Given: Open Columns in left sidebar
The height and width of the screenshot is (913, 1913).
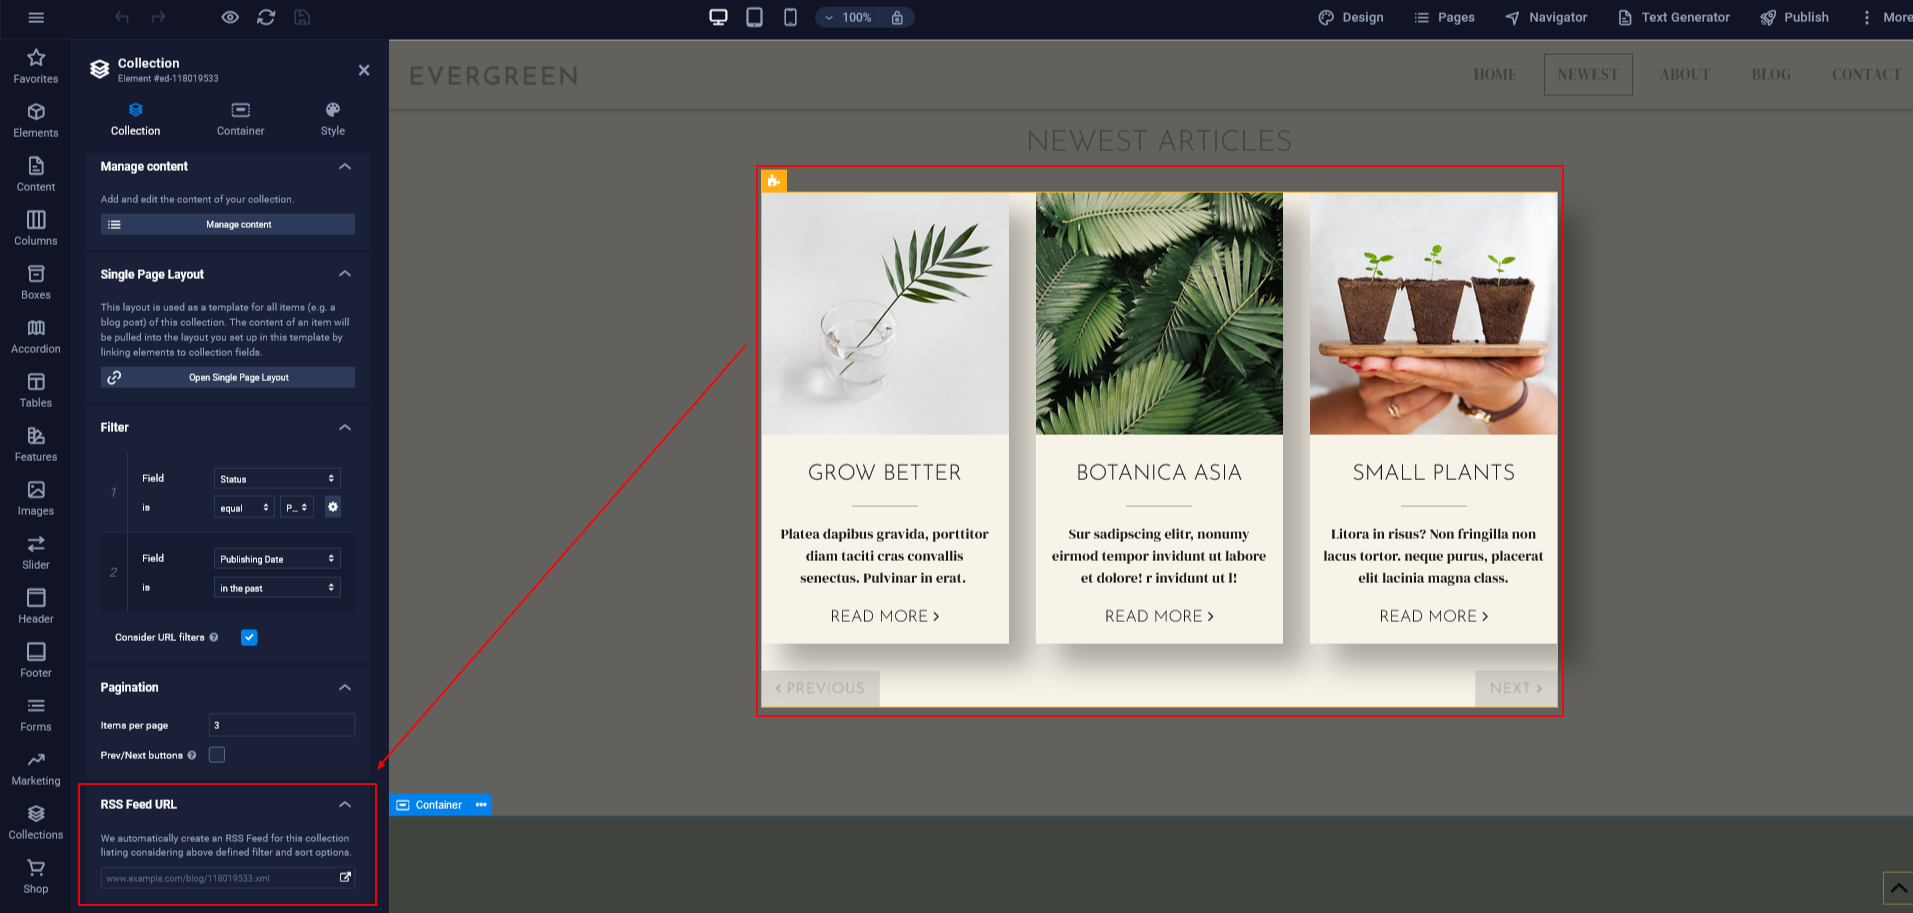Looking at the screenshot, I should tap(36, 228).
